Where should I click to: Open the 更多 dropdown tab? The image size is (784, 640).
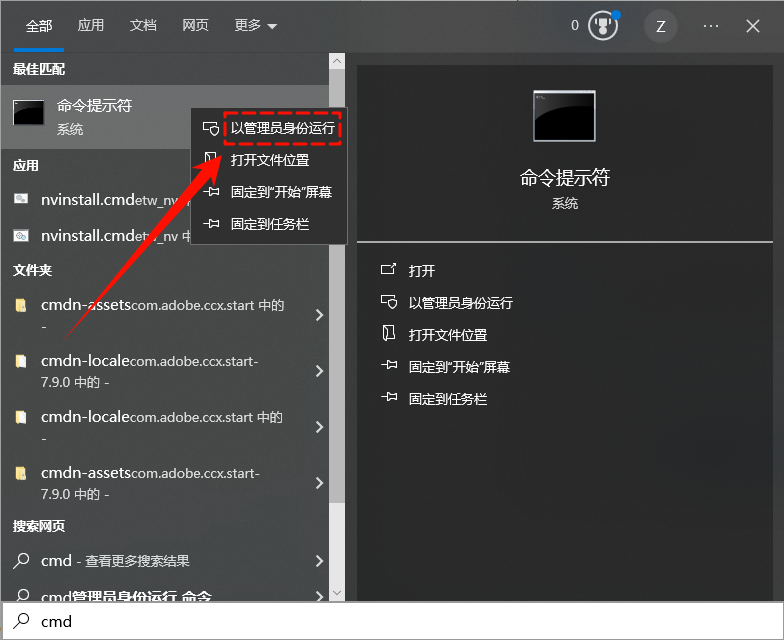point(256,25)
